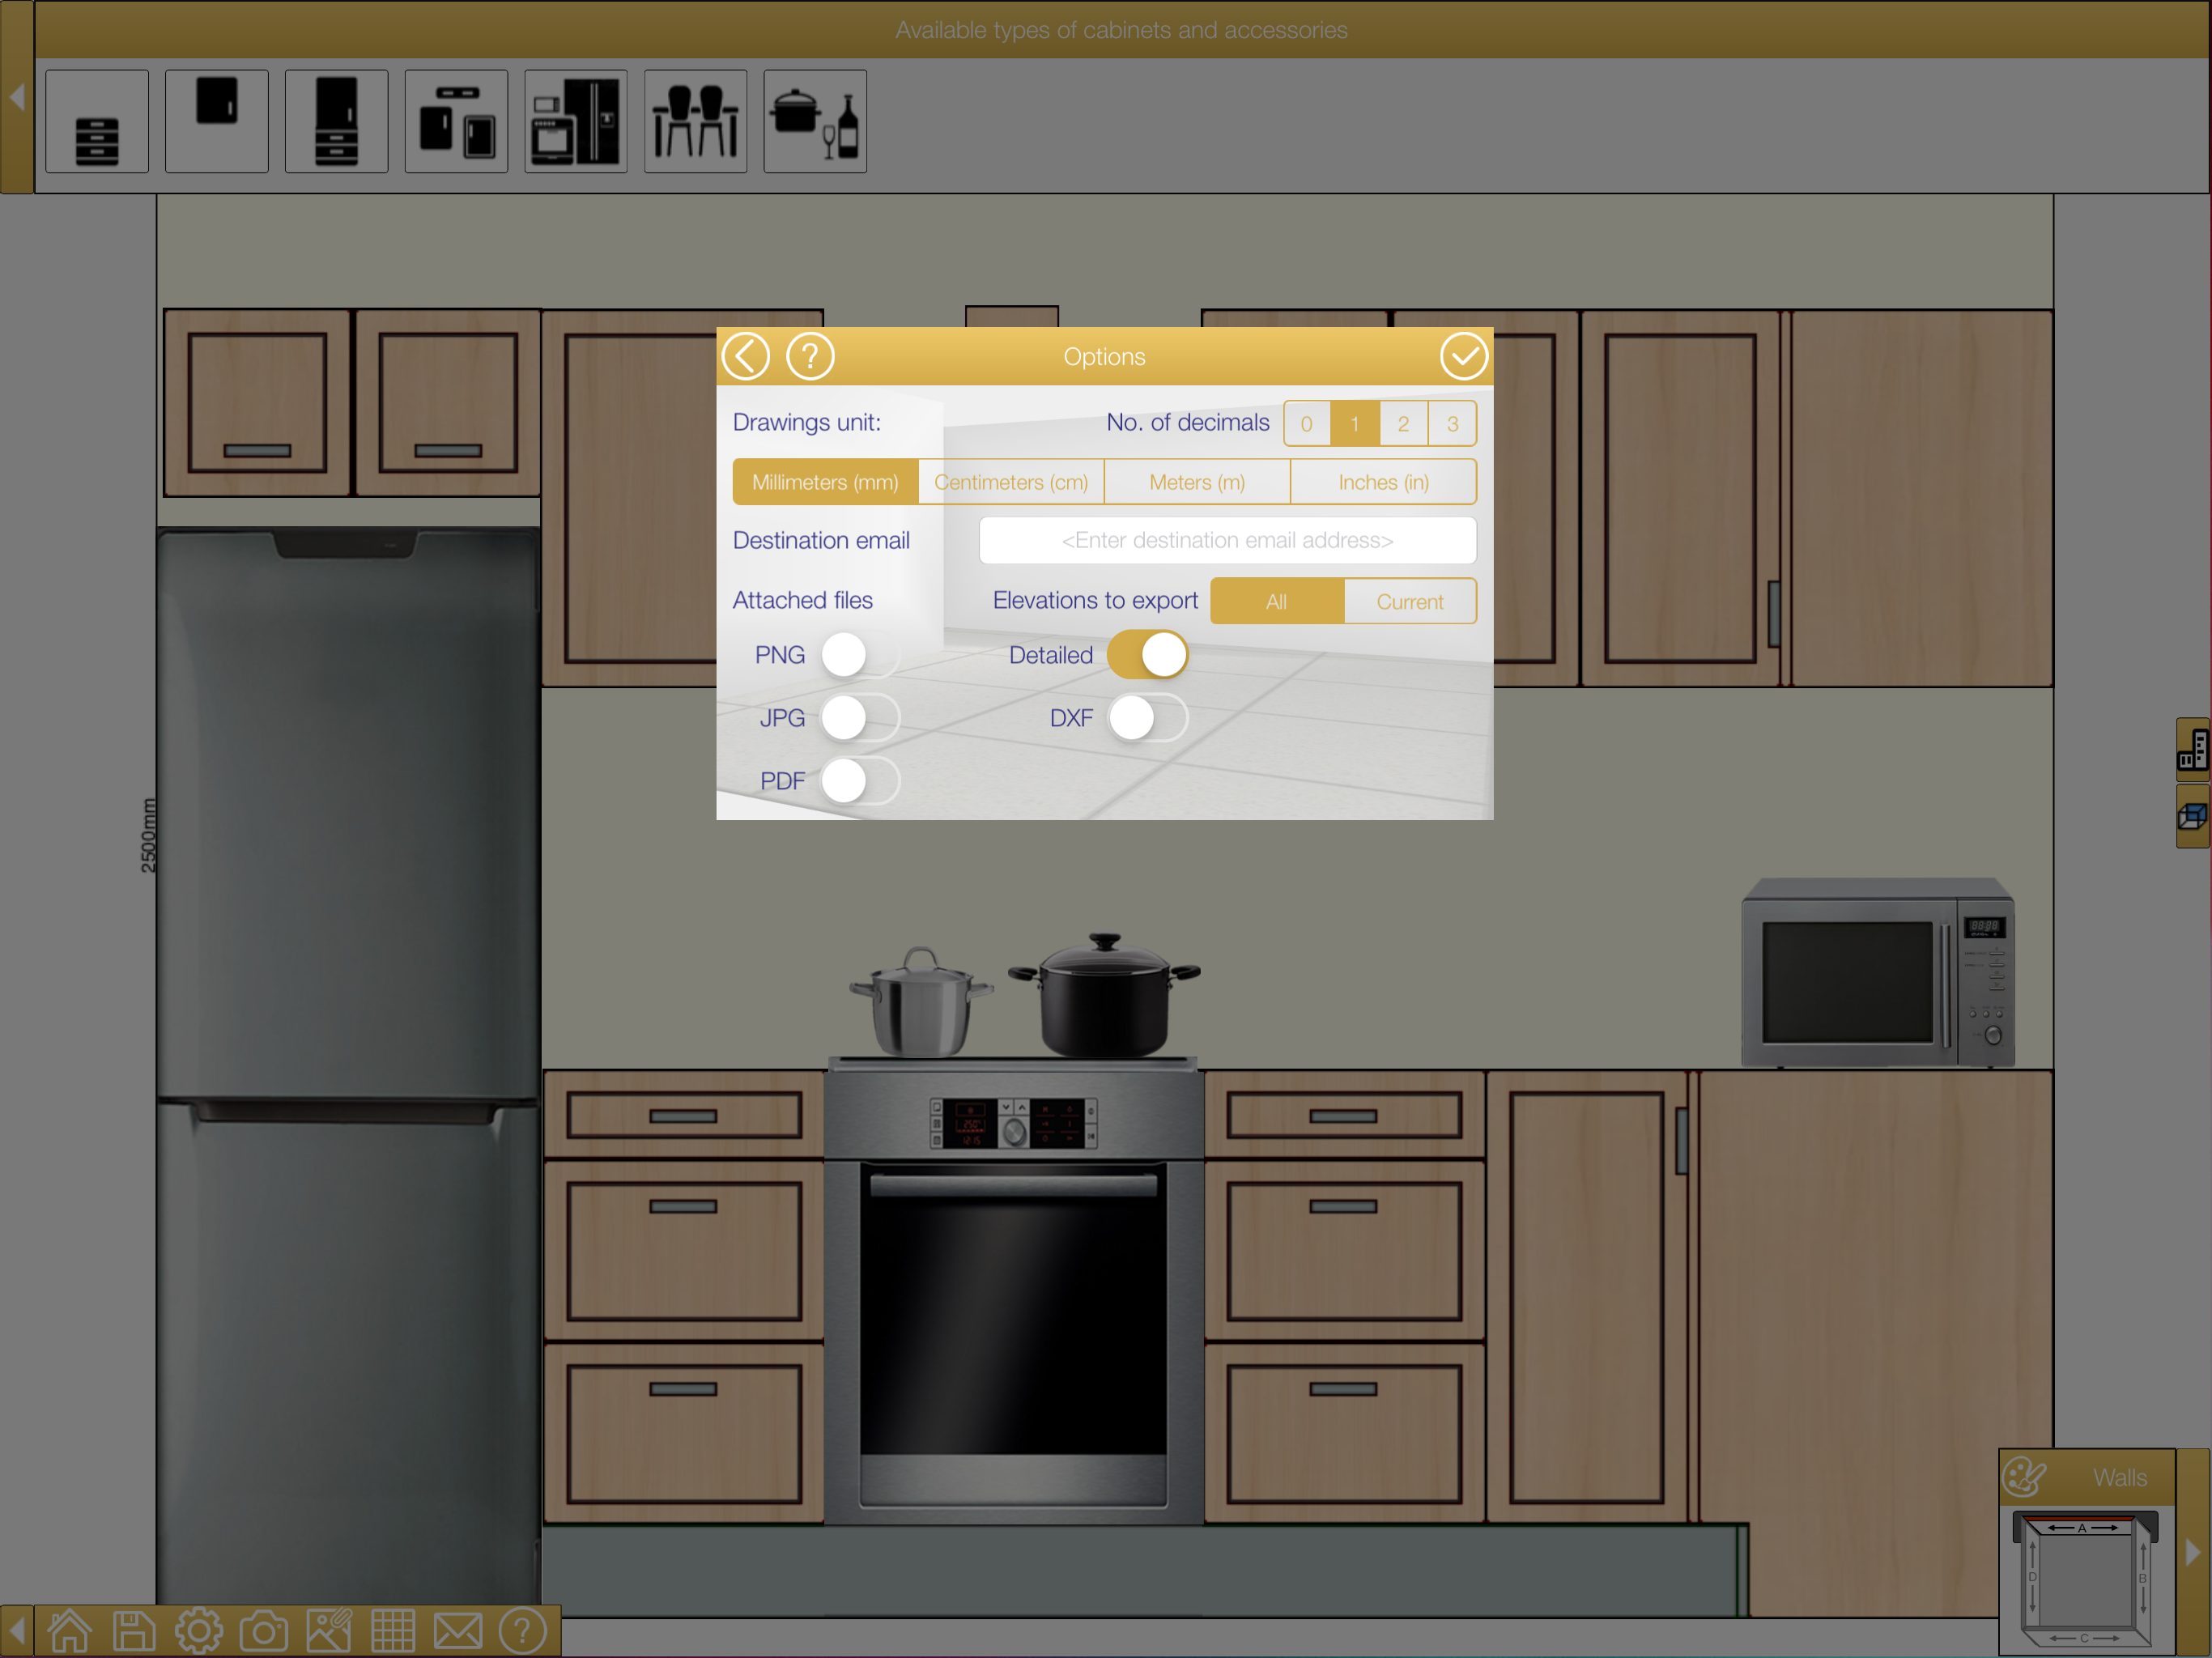Toggle the DXF attachment switch

coord(1148,718)
